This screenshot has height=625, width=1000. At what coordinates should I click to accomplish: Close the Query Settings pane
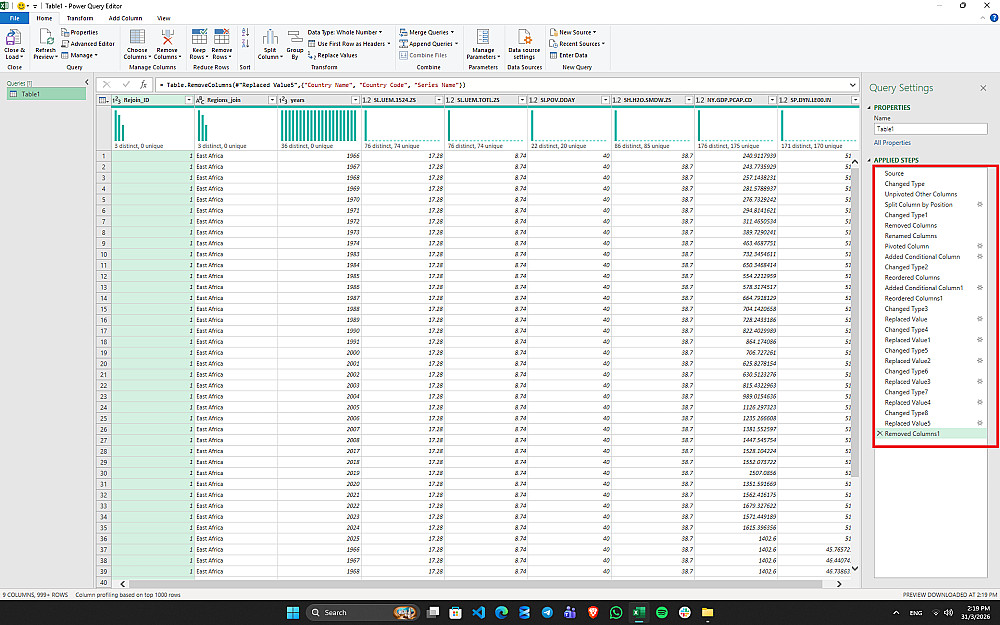pyautogui.click(x=983, y=88)
